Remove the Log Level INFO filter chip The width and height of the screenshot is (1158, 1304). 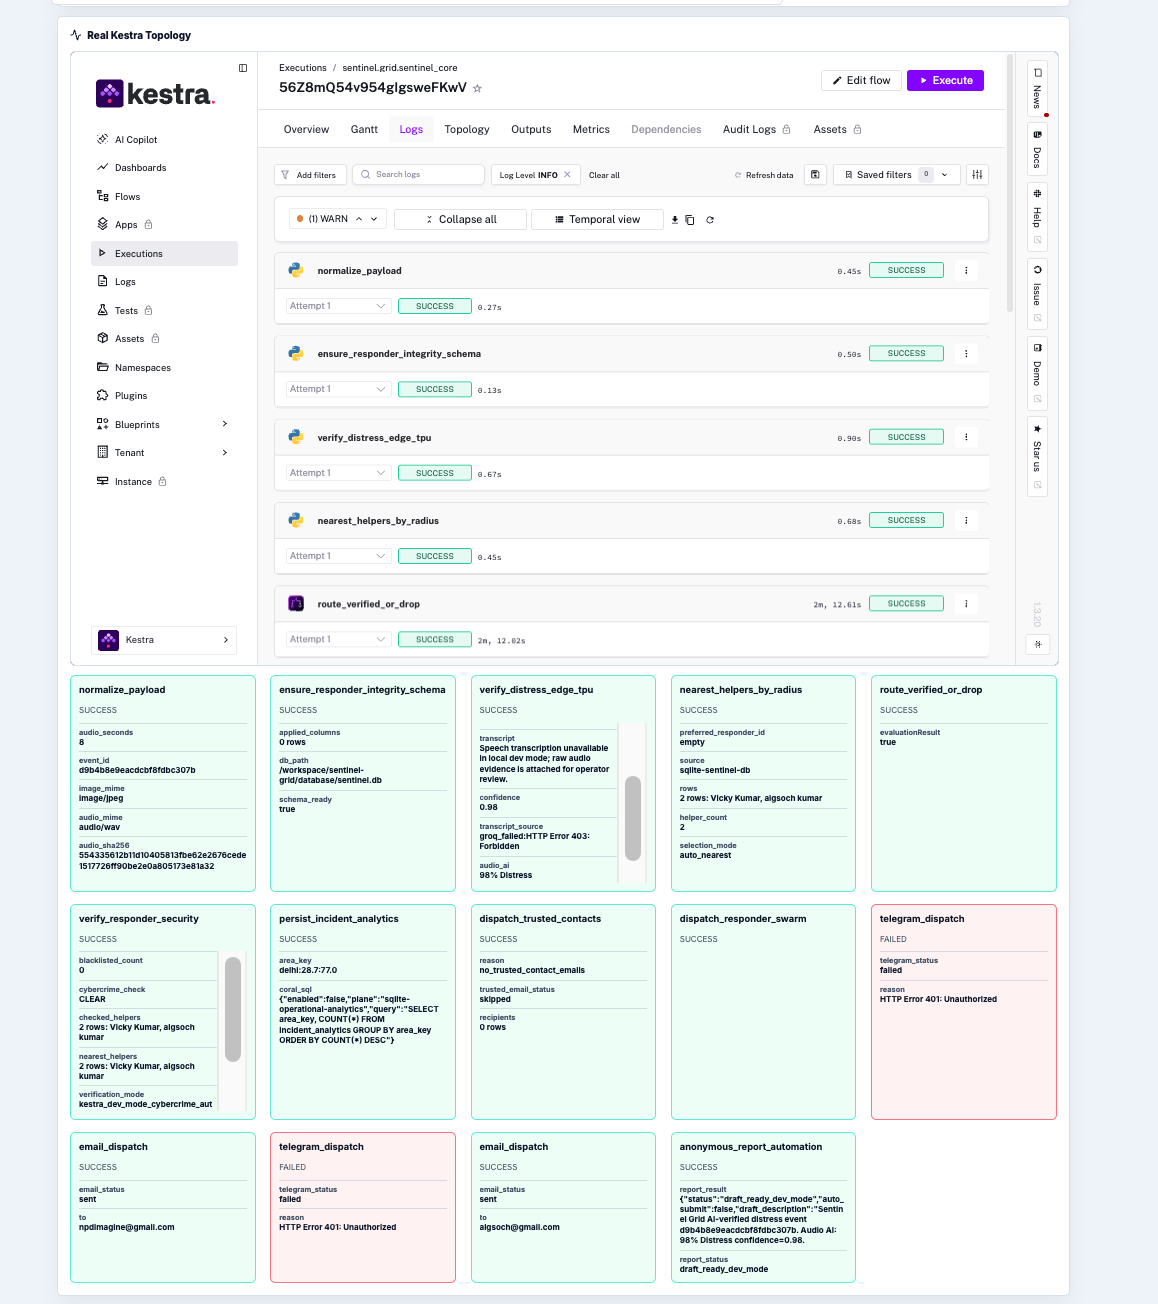pyautogui.click(x=567, y=175)
